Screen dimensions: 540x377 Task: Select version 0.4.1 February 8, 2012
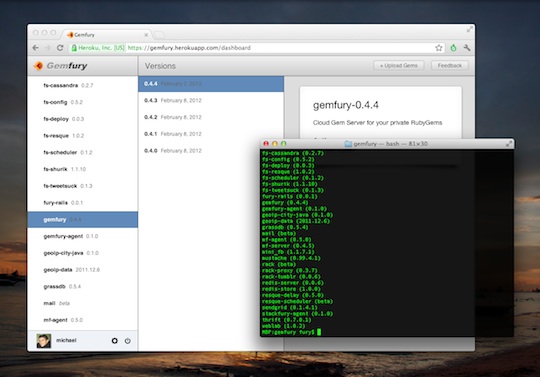pyautogui.click(x=211, y=134)
